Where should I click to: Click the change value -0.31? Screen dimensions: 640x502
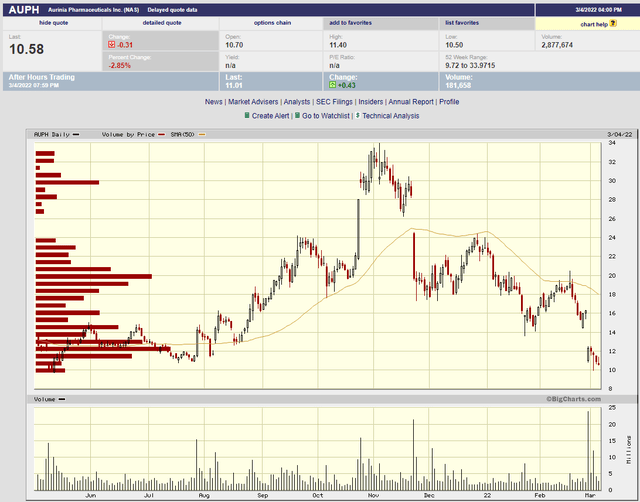[125, 45]
